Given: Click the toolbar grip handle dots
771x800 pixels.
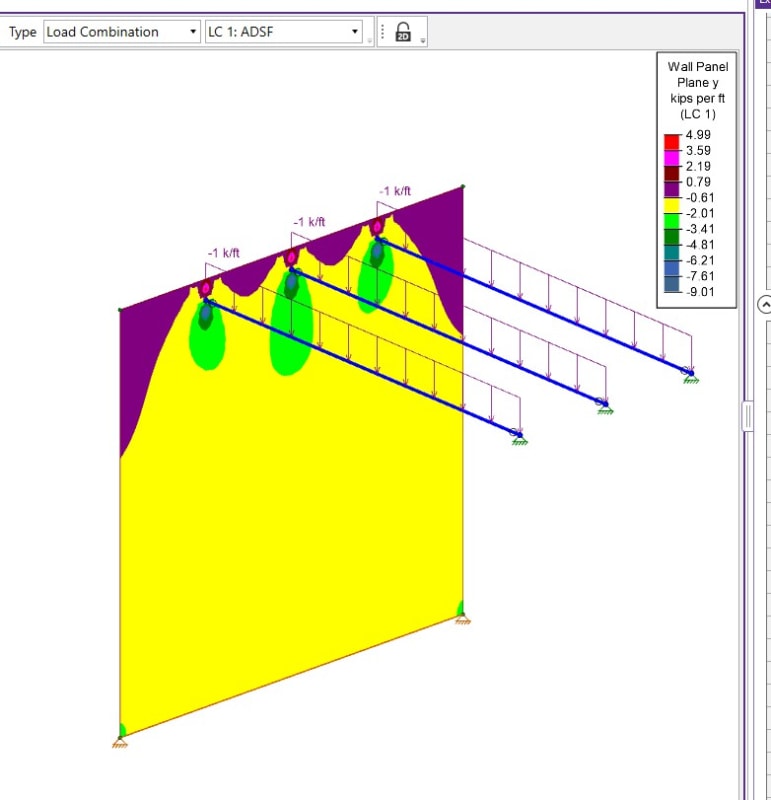Looking at the screenshot, I should pos(383,32).
